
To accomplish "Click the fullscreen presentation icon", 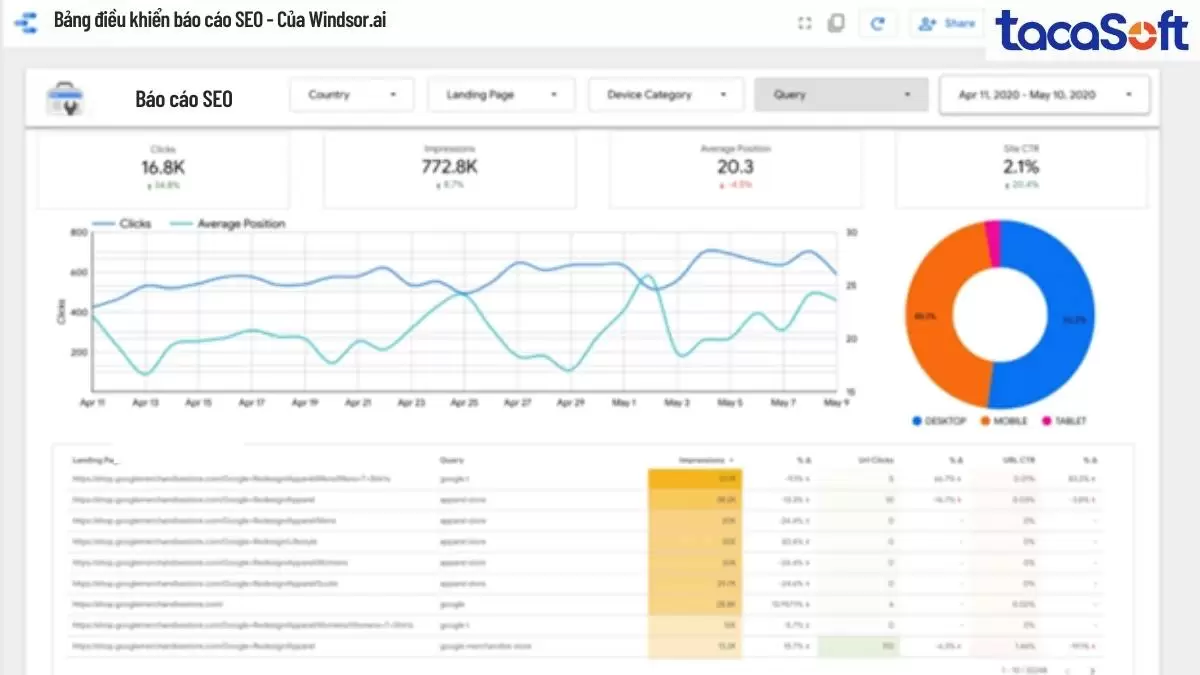I will tap(804, 23).
